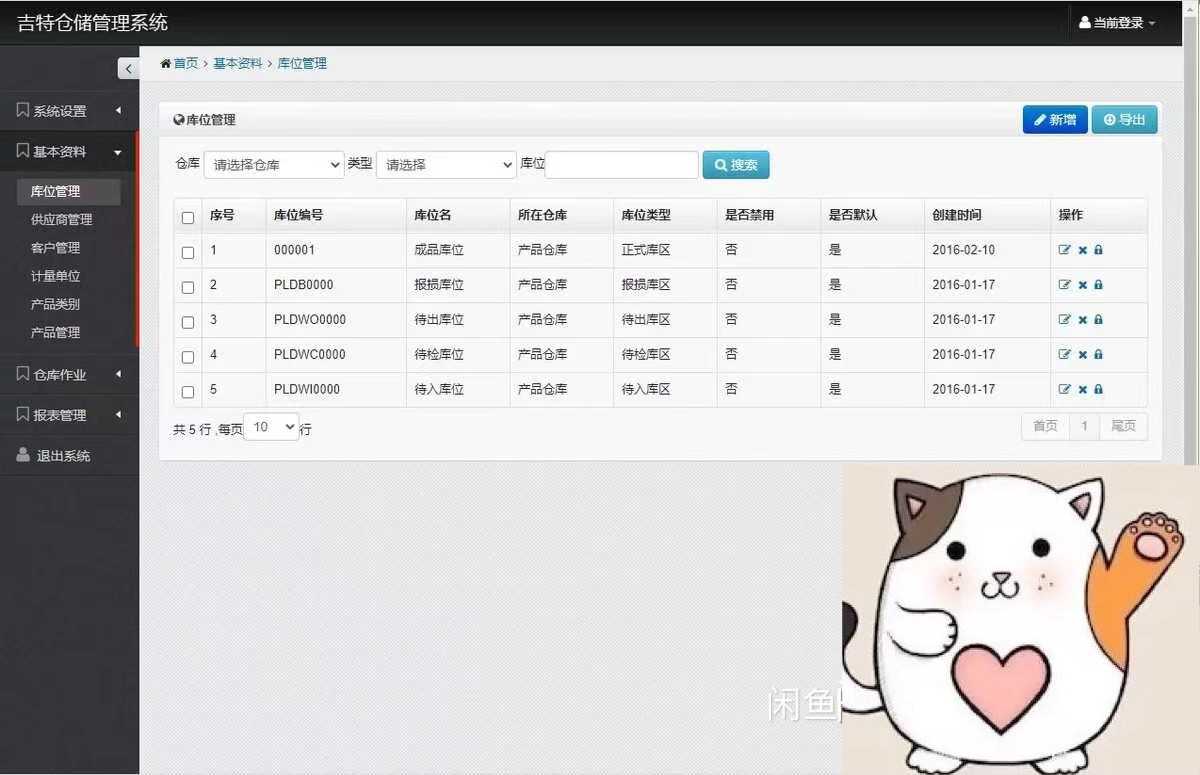Focus the 库位 search input field

622,165
